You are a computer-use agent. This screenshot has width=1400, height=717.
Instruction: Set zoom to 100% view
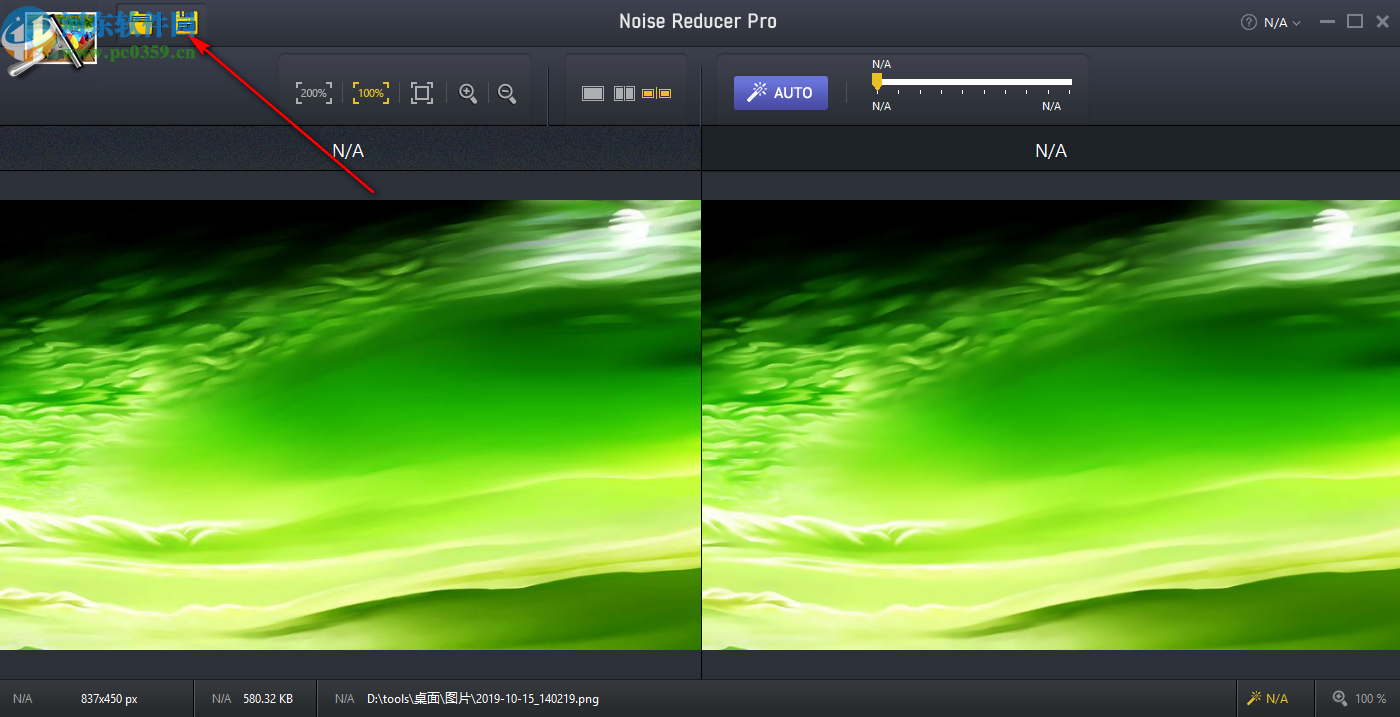point(371,93)
